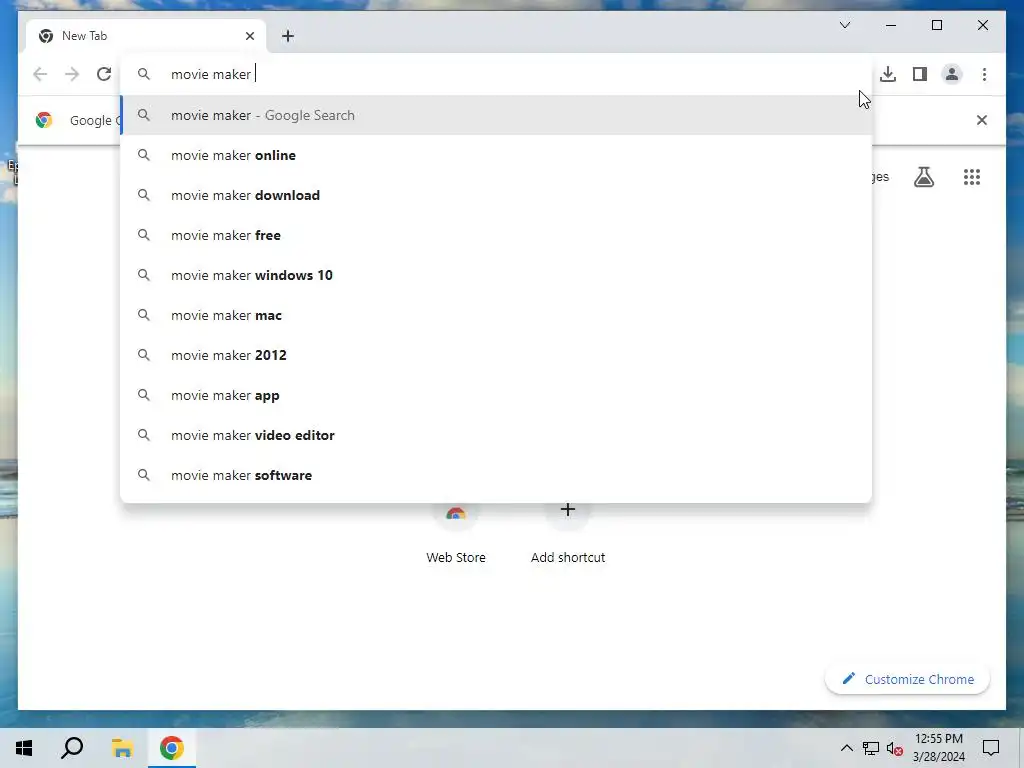
Task: Open Customize Chrome button
Action: (908, 679)
